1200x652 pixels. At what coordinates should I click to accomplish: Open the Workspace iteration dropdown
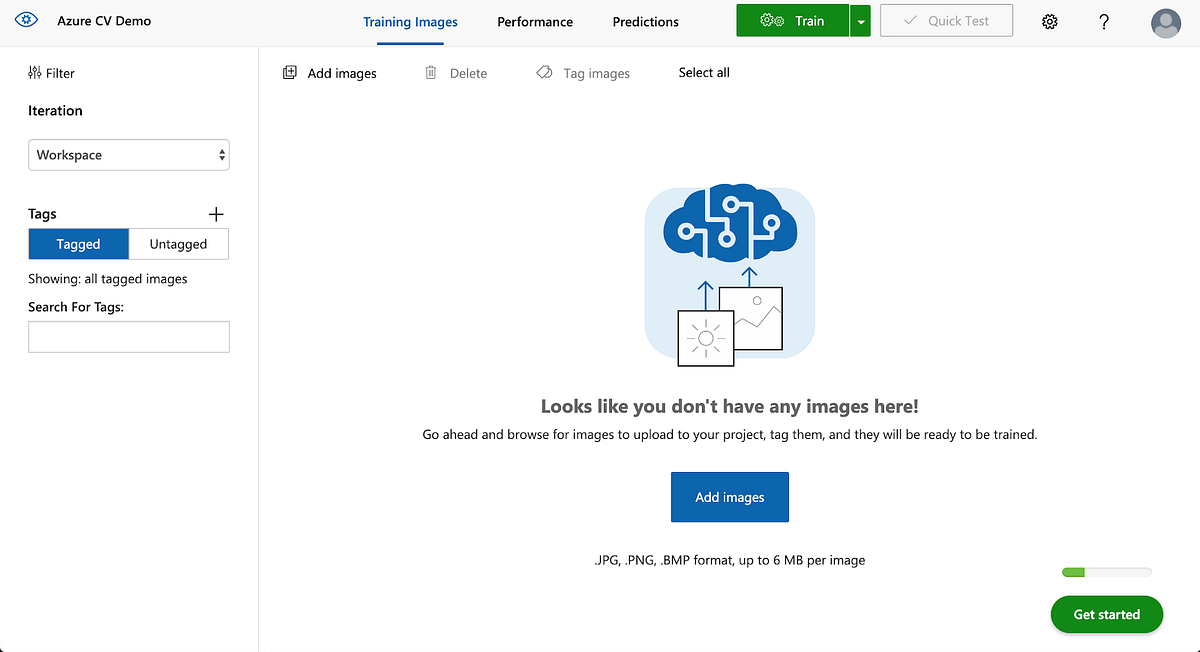(x=128, y=155)
